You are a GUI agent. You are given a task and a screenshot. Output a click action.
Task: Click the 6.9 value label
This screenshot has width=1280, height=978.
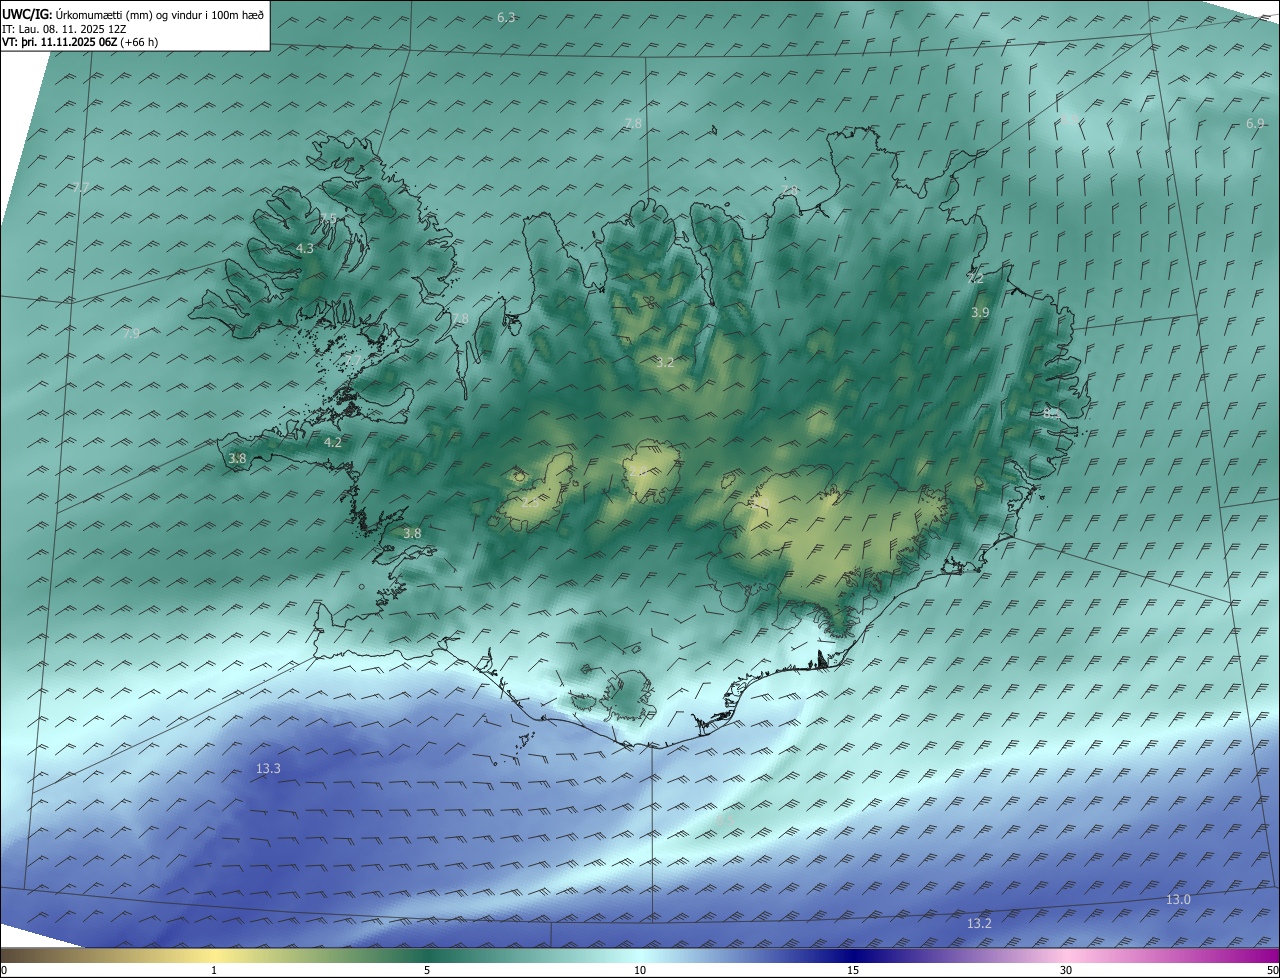point(1255,123)
